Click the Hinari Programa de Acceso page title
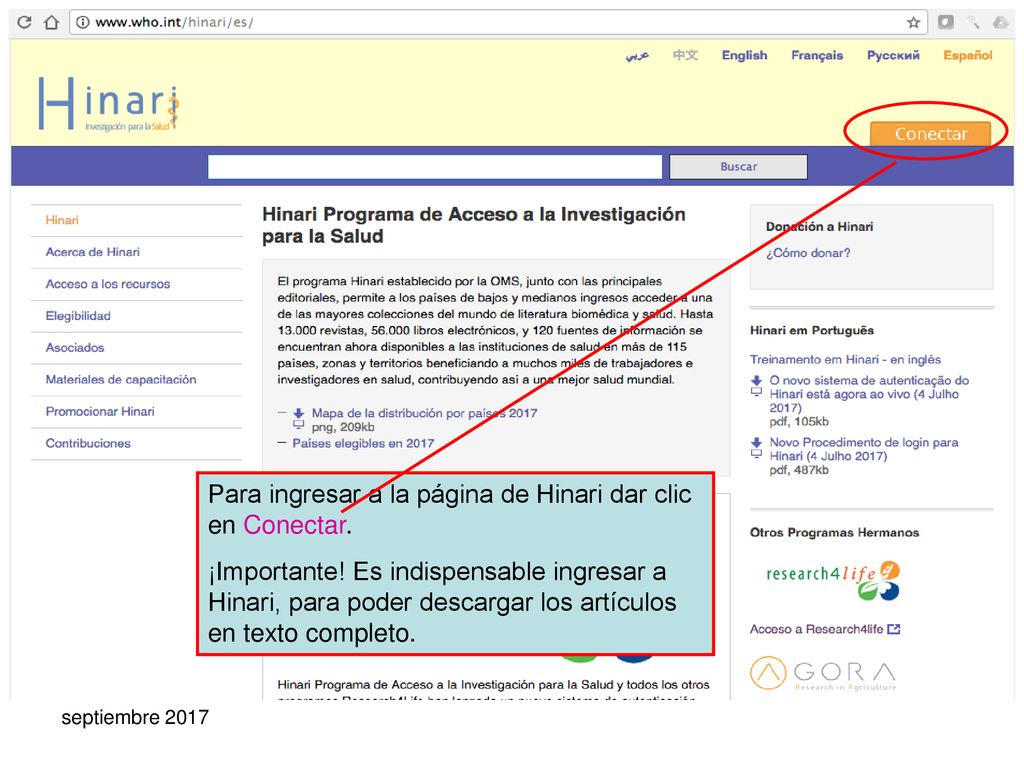Viewport: 1024px width, 768px height. [474, 225]
